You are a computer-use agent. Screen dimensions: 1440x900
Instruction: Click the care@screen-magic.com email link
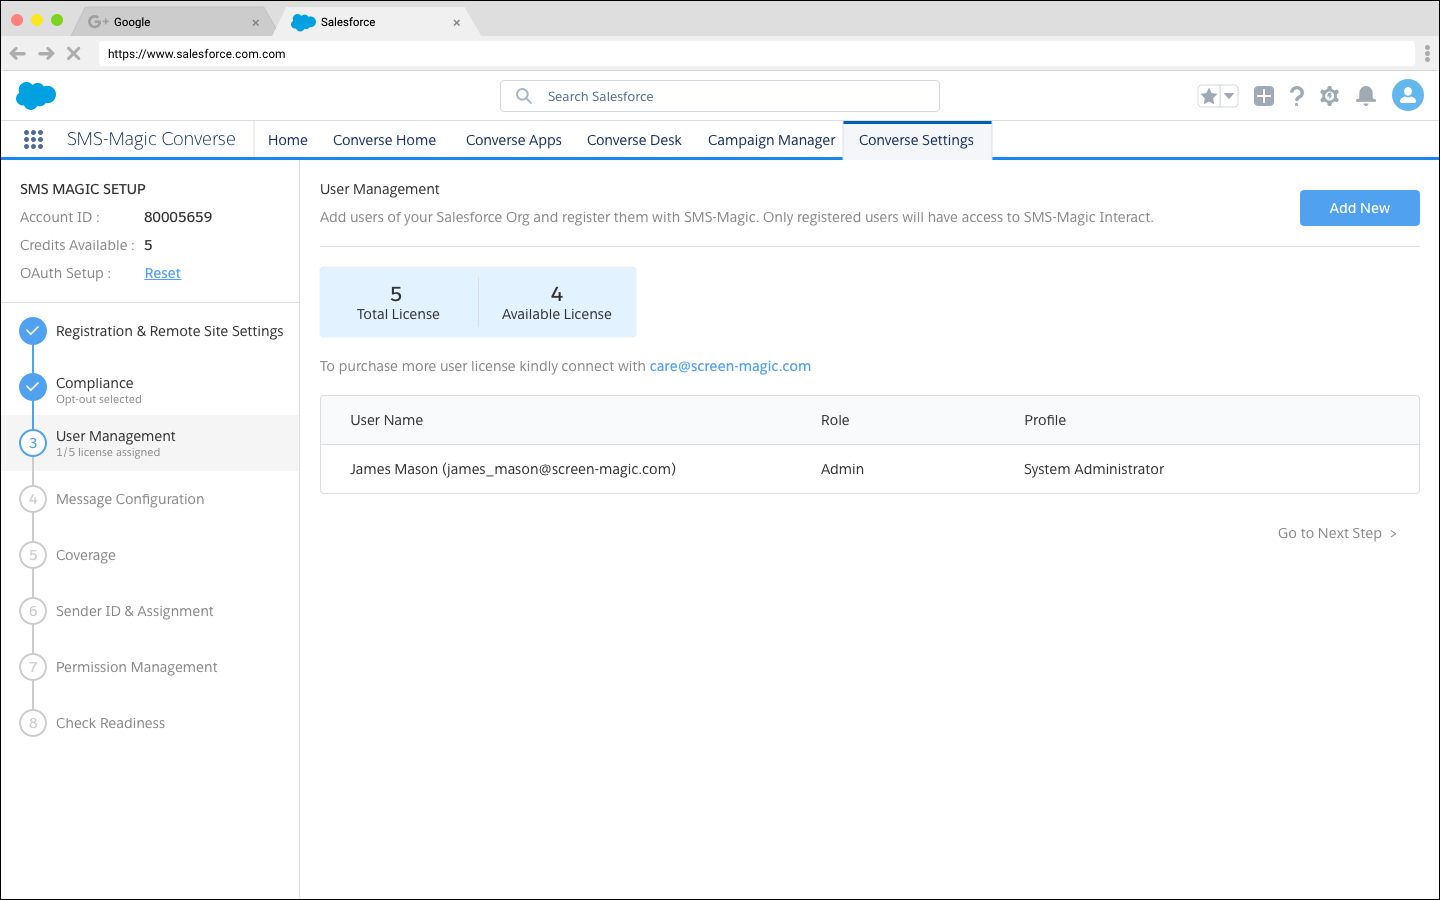730,366
